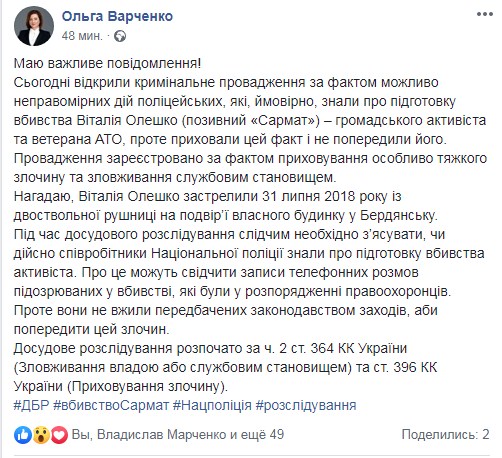Click the red Love heart reaction icon
Viewport: 502px width, 458px height.
(x=59, y=435)
